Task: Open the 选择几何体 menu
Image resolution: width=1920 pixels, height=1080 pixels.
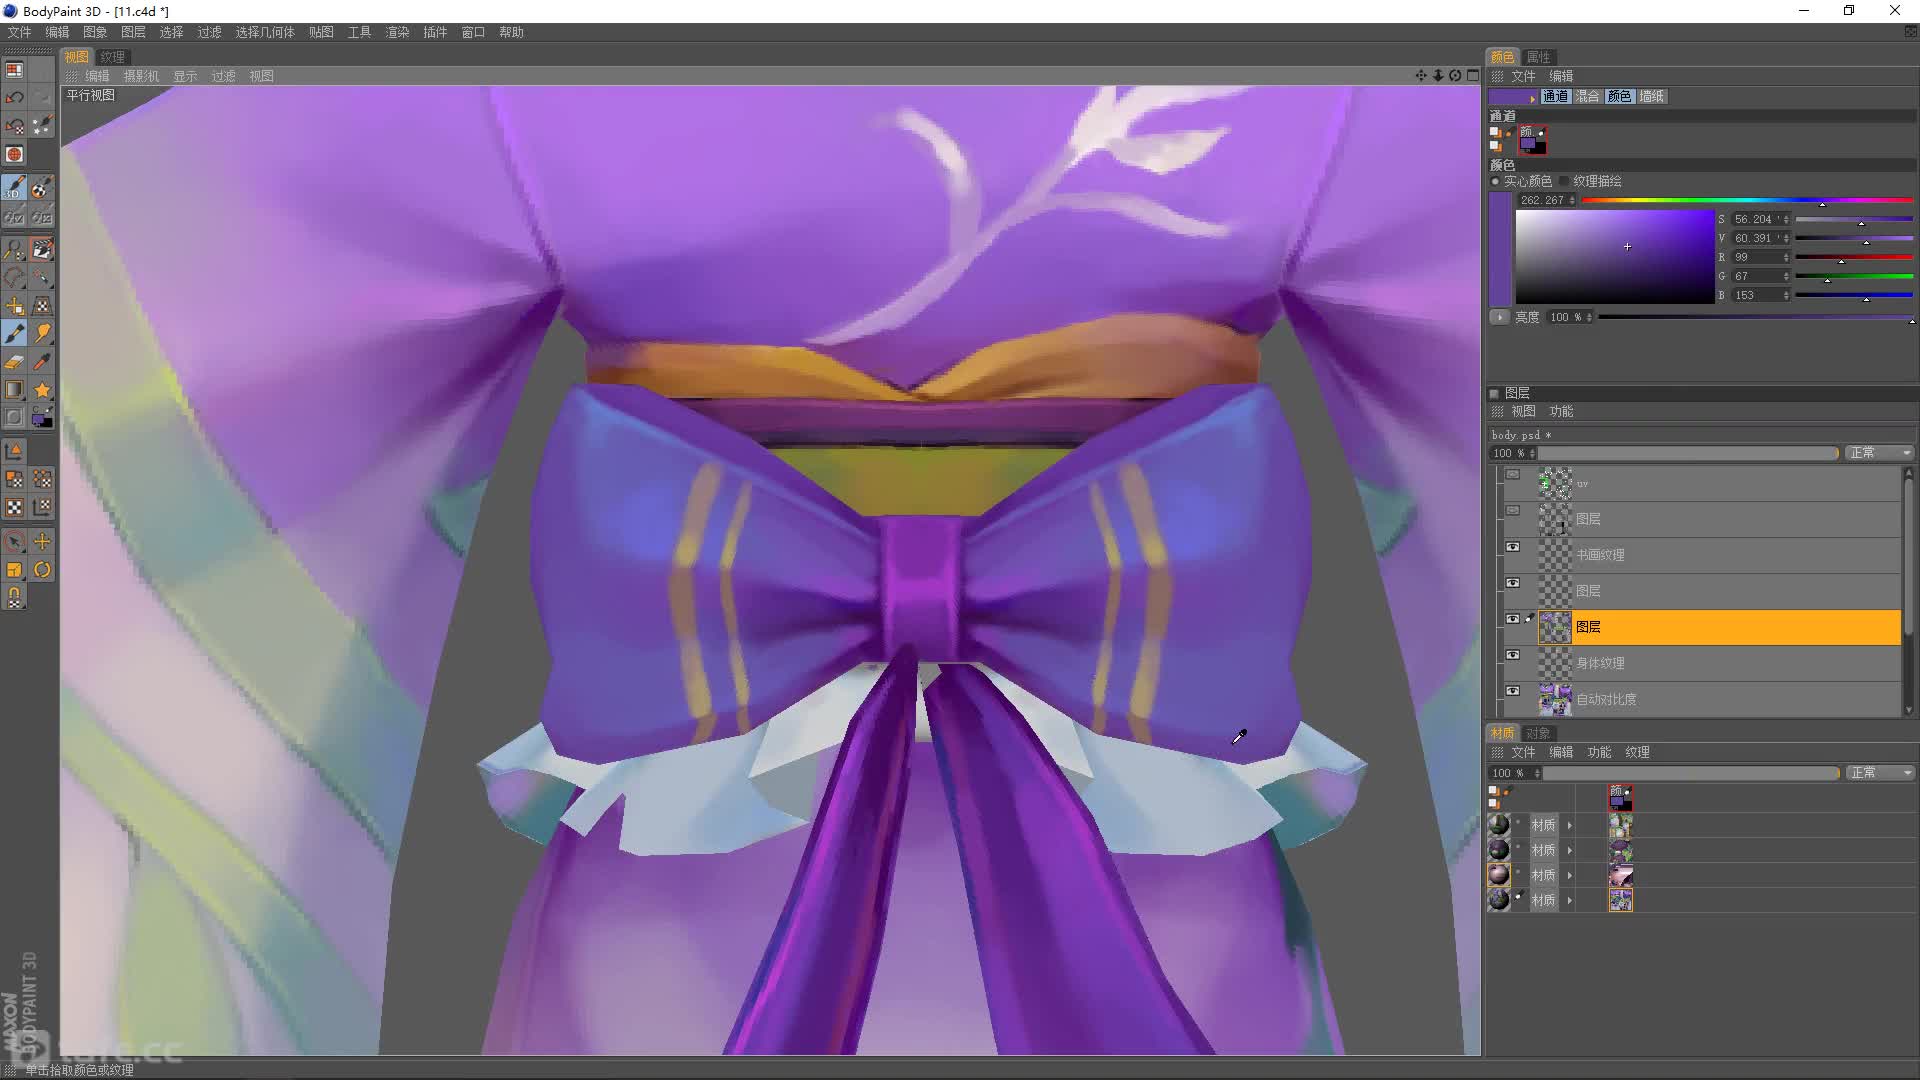Action: tap(265, 32)
